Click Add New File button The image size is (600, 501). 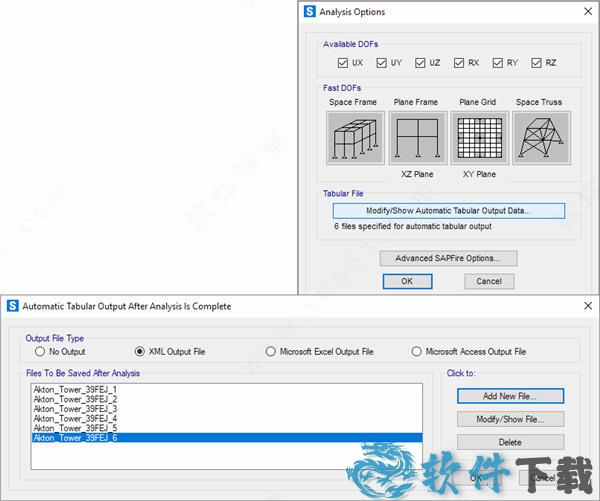(x=510, y=396)
